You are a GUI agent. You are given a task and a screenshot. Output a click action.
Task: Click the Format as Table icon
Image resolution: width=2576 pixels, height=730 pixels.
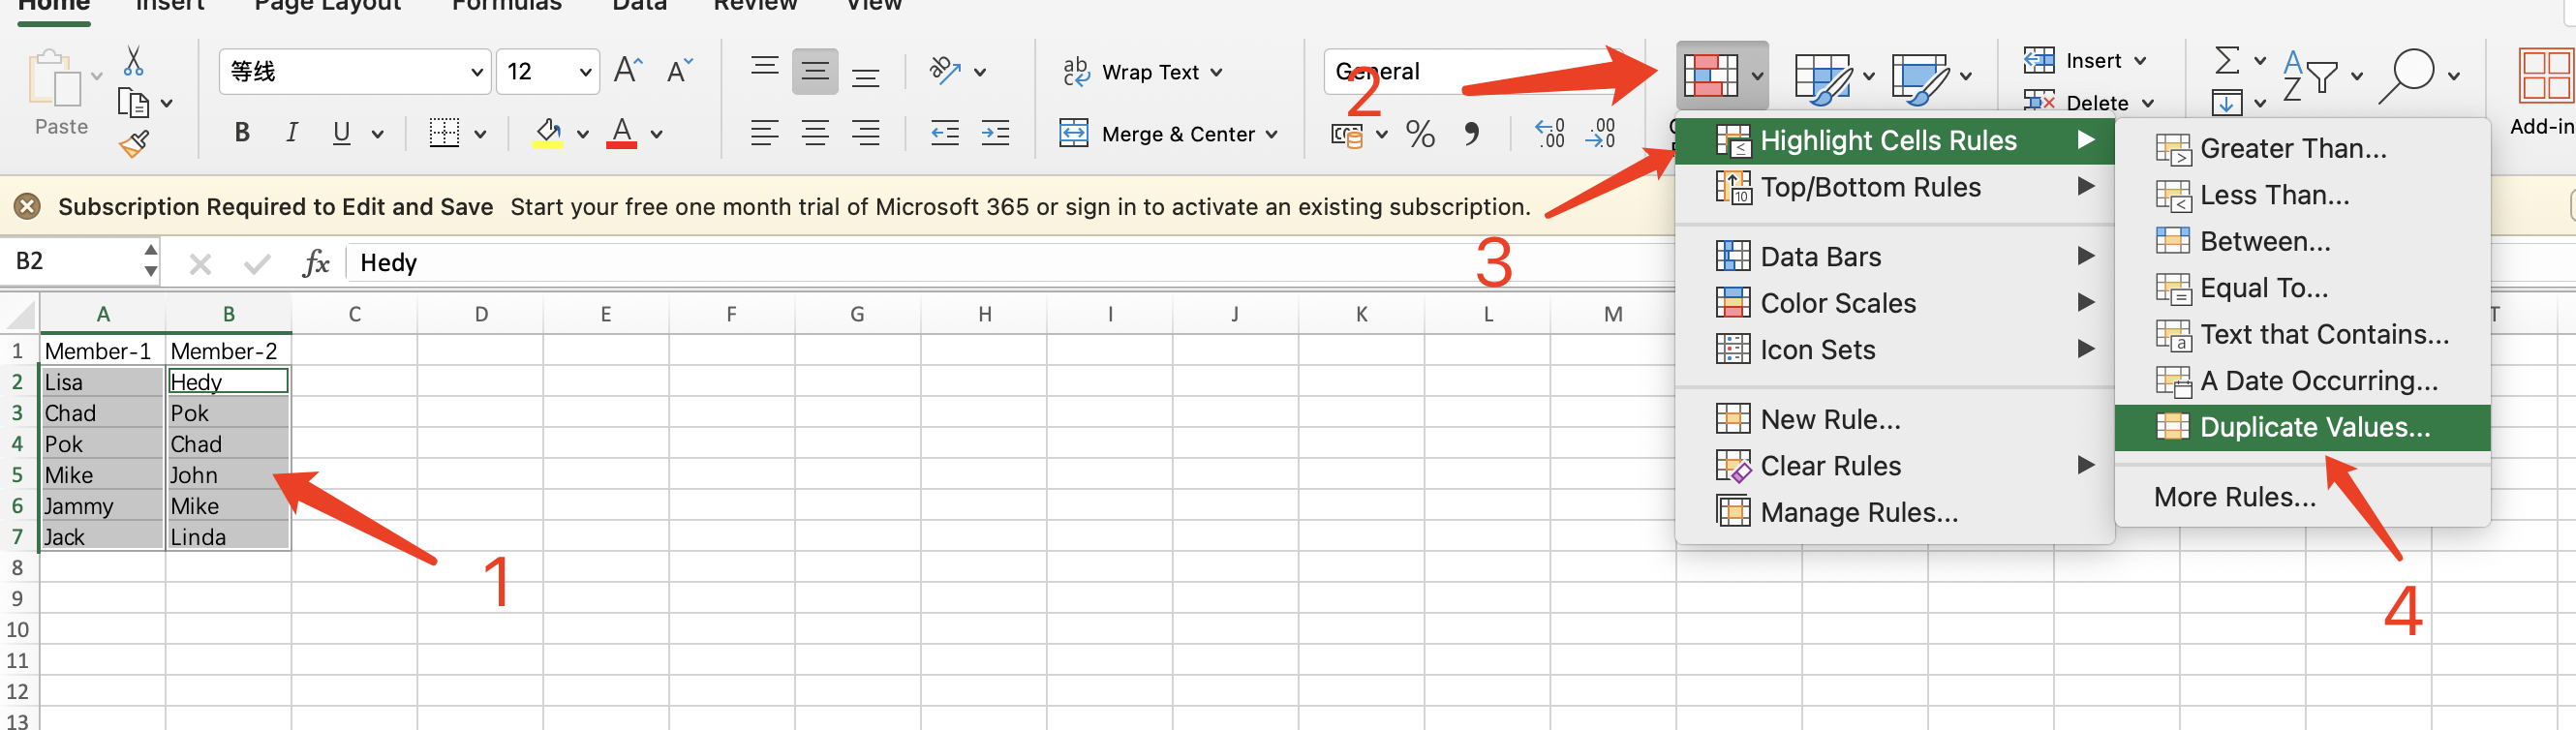(x=1824, y=78)
